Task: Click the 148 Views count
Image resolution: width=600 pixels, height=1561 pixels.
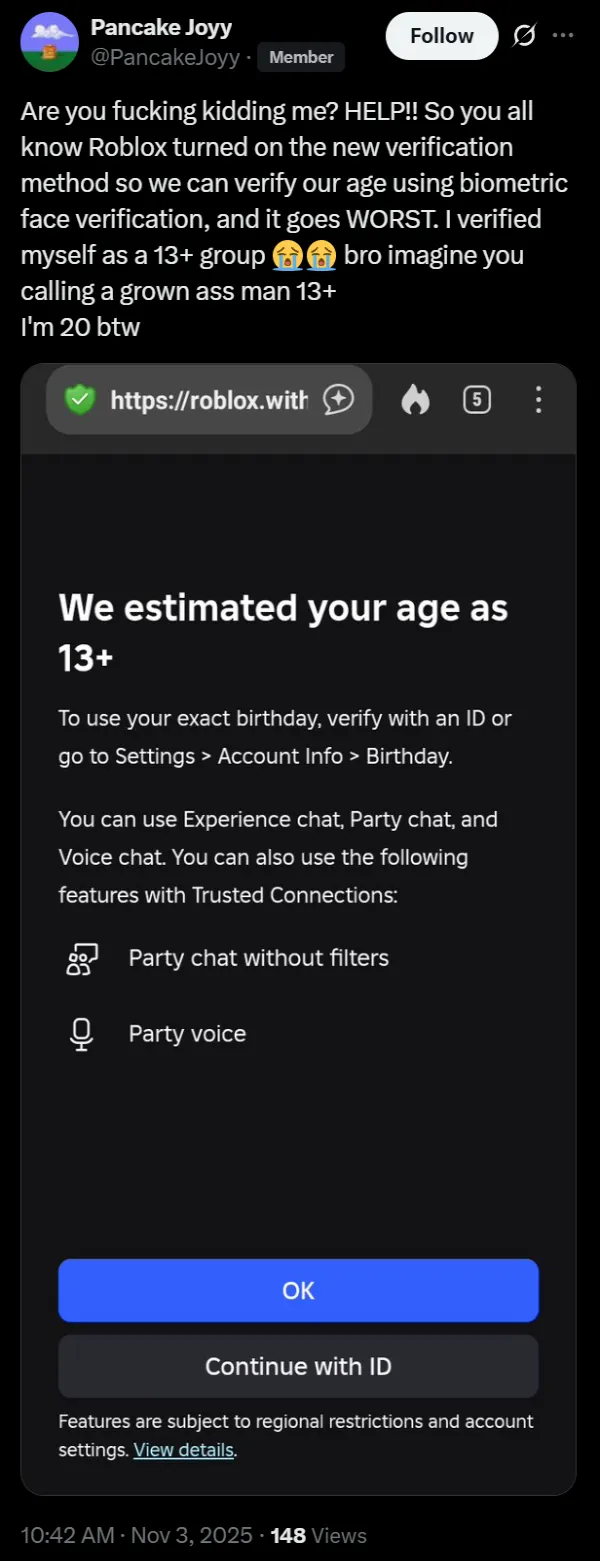Action: click(x=319, y=1535)
